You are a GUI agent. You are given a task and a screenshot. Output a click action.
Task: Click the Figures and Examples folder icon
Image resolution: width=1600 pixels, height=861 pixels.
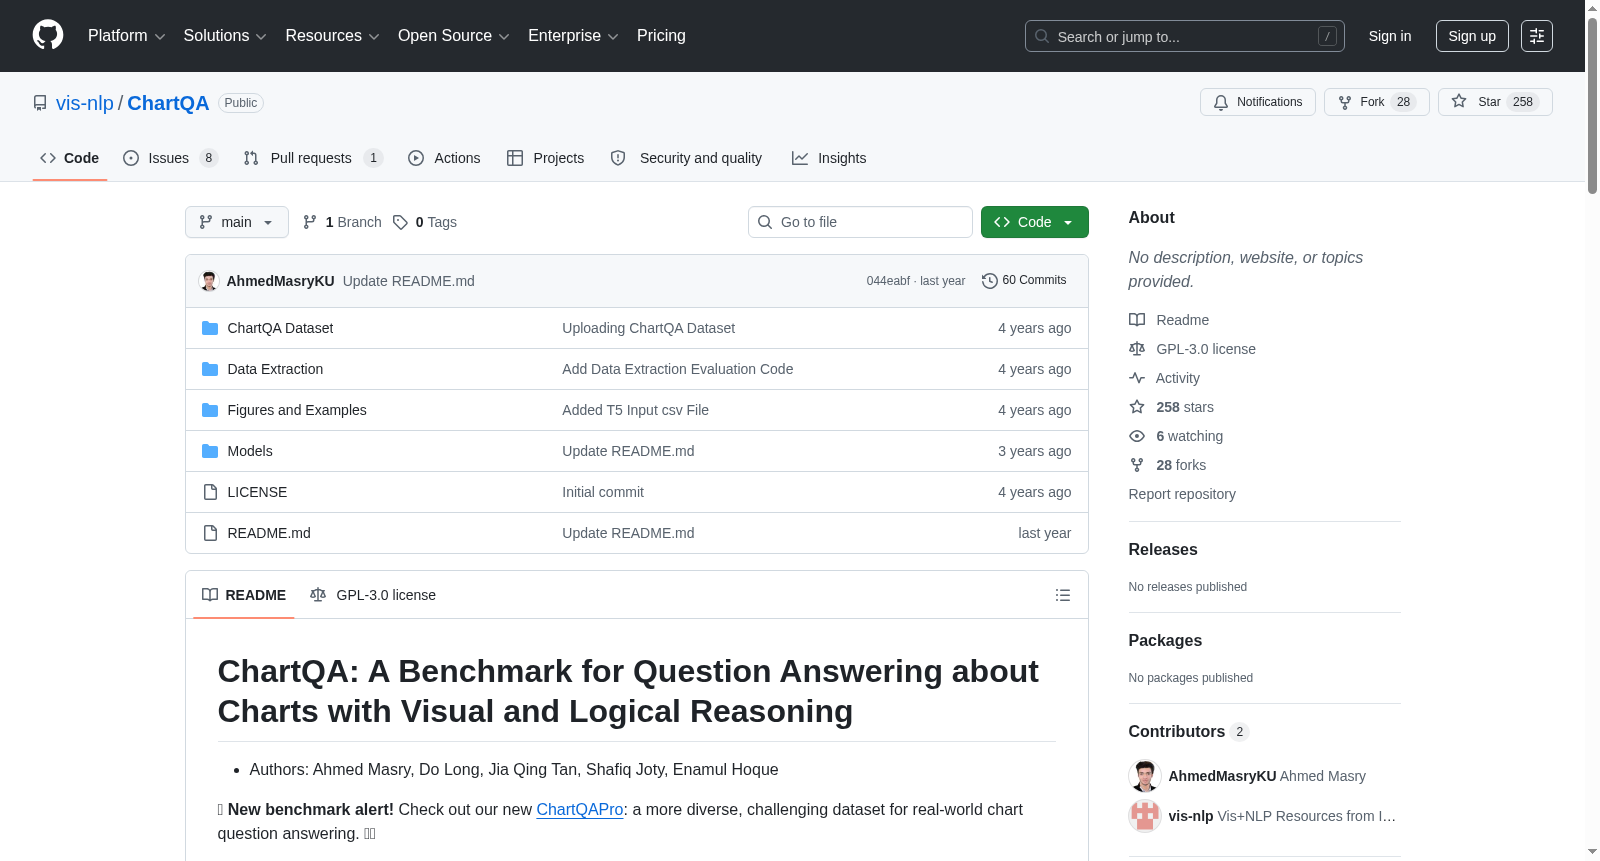(210, 410)
